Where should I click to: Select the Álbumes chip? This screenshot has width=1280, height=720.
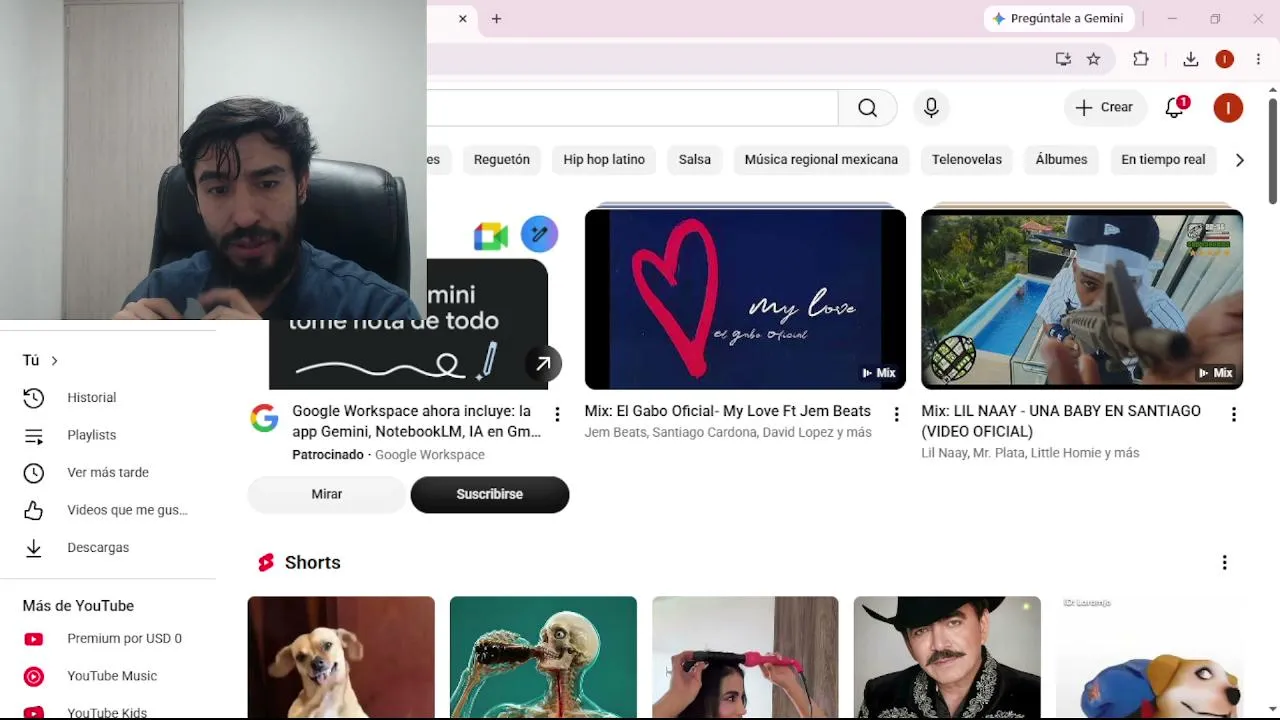(1061, 160)
